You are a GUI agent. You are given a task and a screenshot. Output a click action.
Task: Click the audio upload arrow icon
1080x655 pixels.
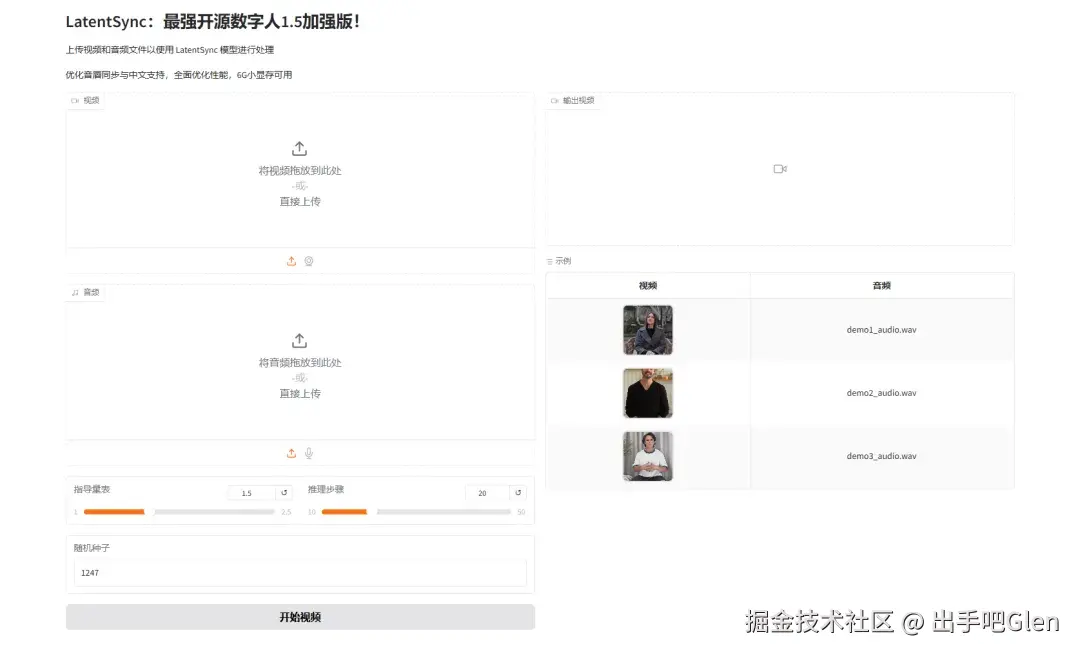299,341
